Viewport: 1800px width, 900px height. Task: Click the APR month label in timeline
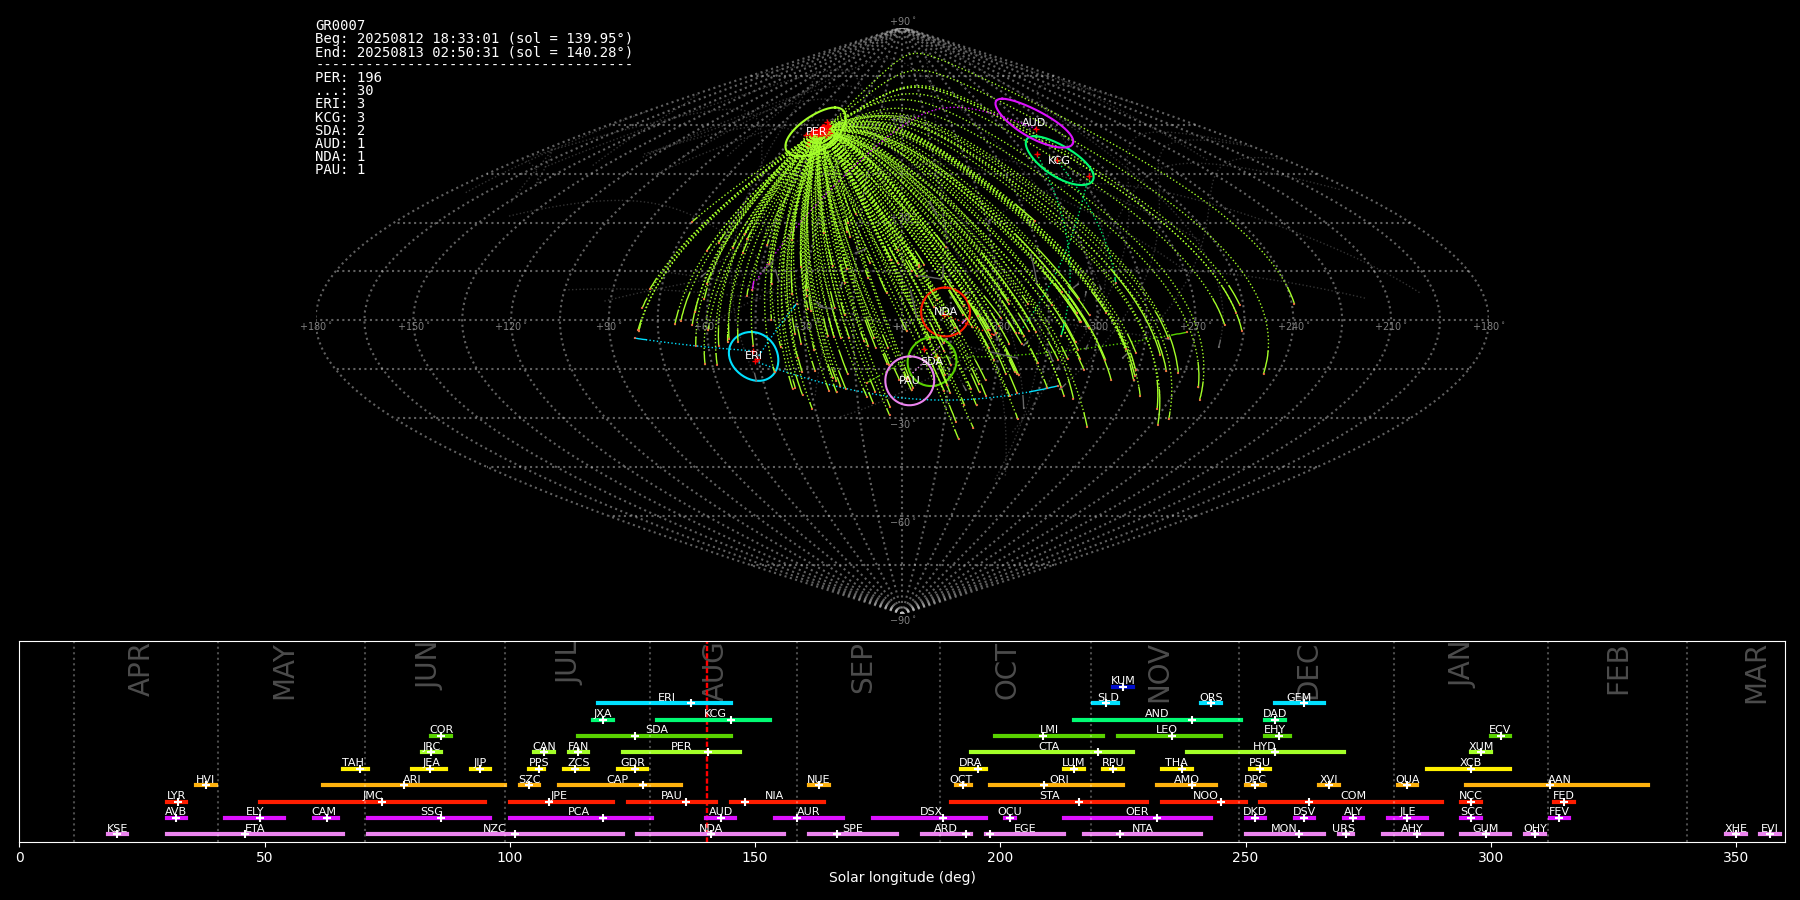[140, 670]
